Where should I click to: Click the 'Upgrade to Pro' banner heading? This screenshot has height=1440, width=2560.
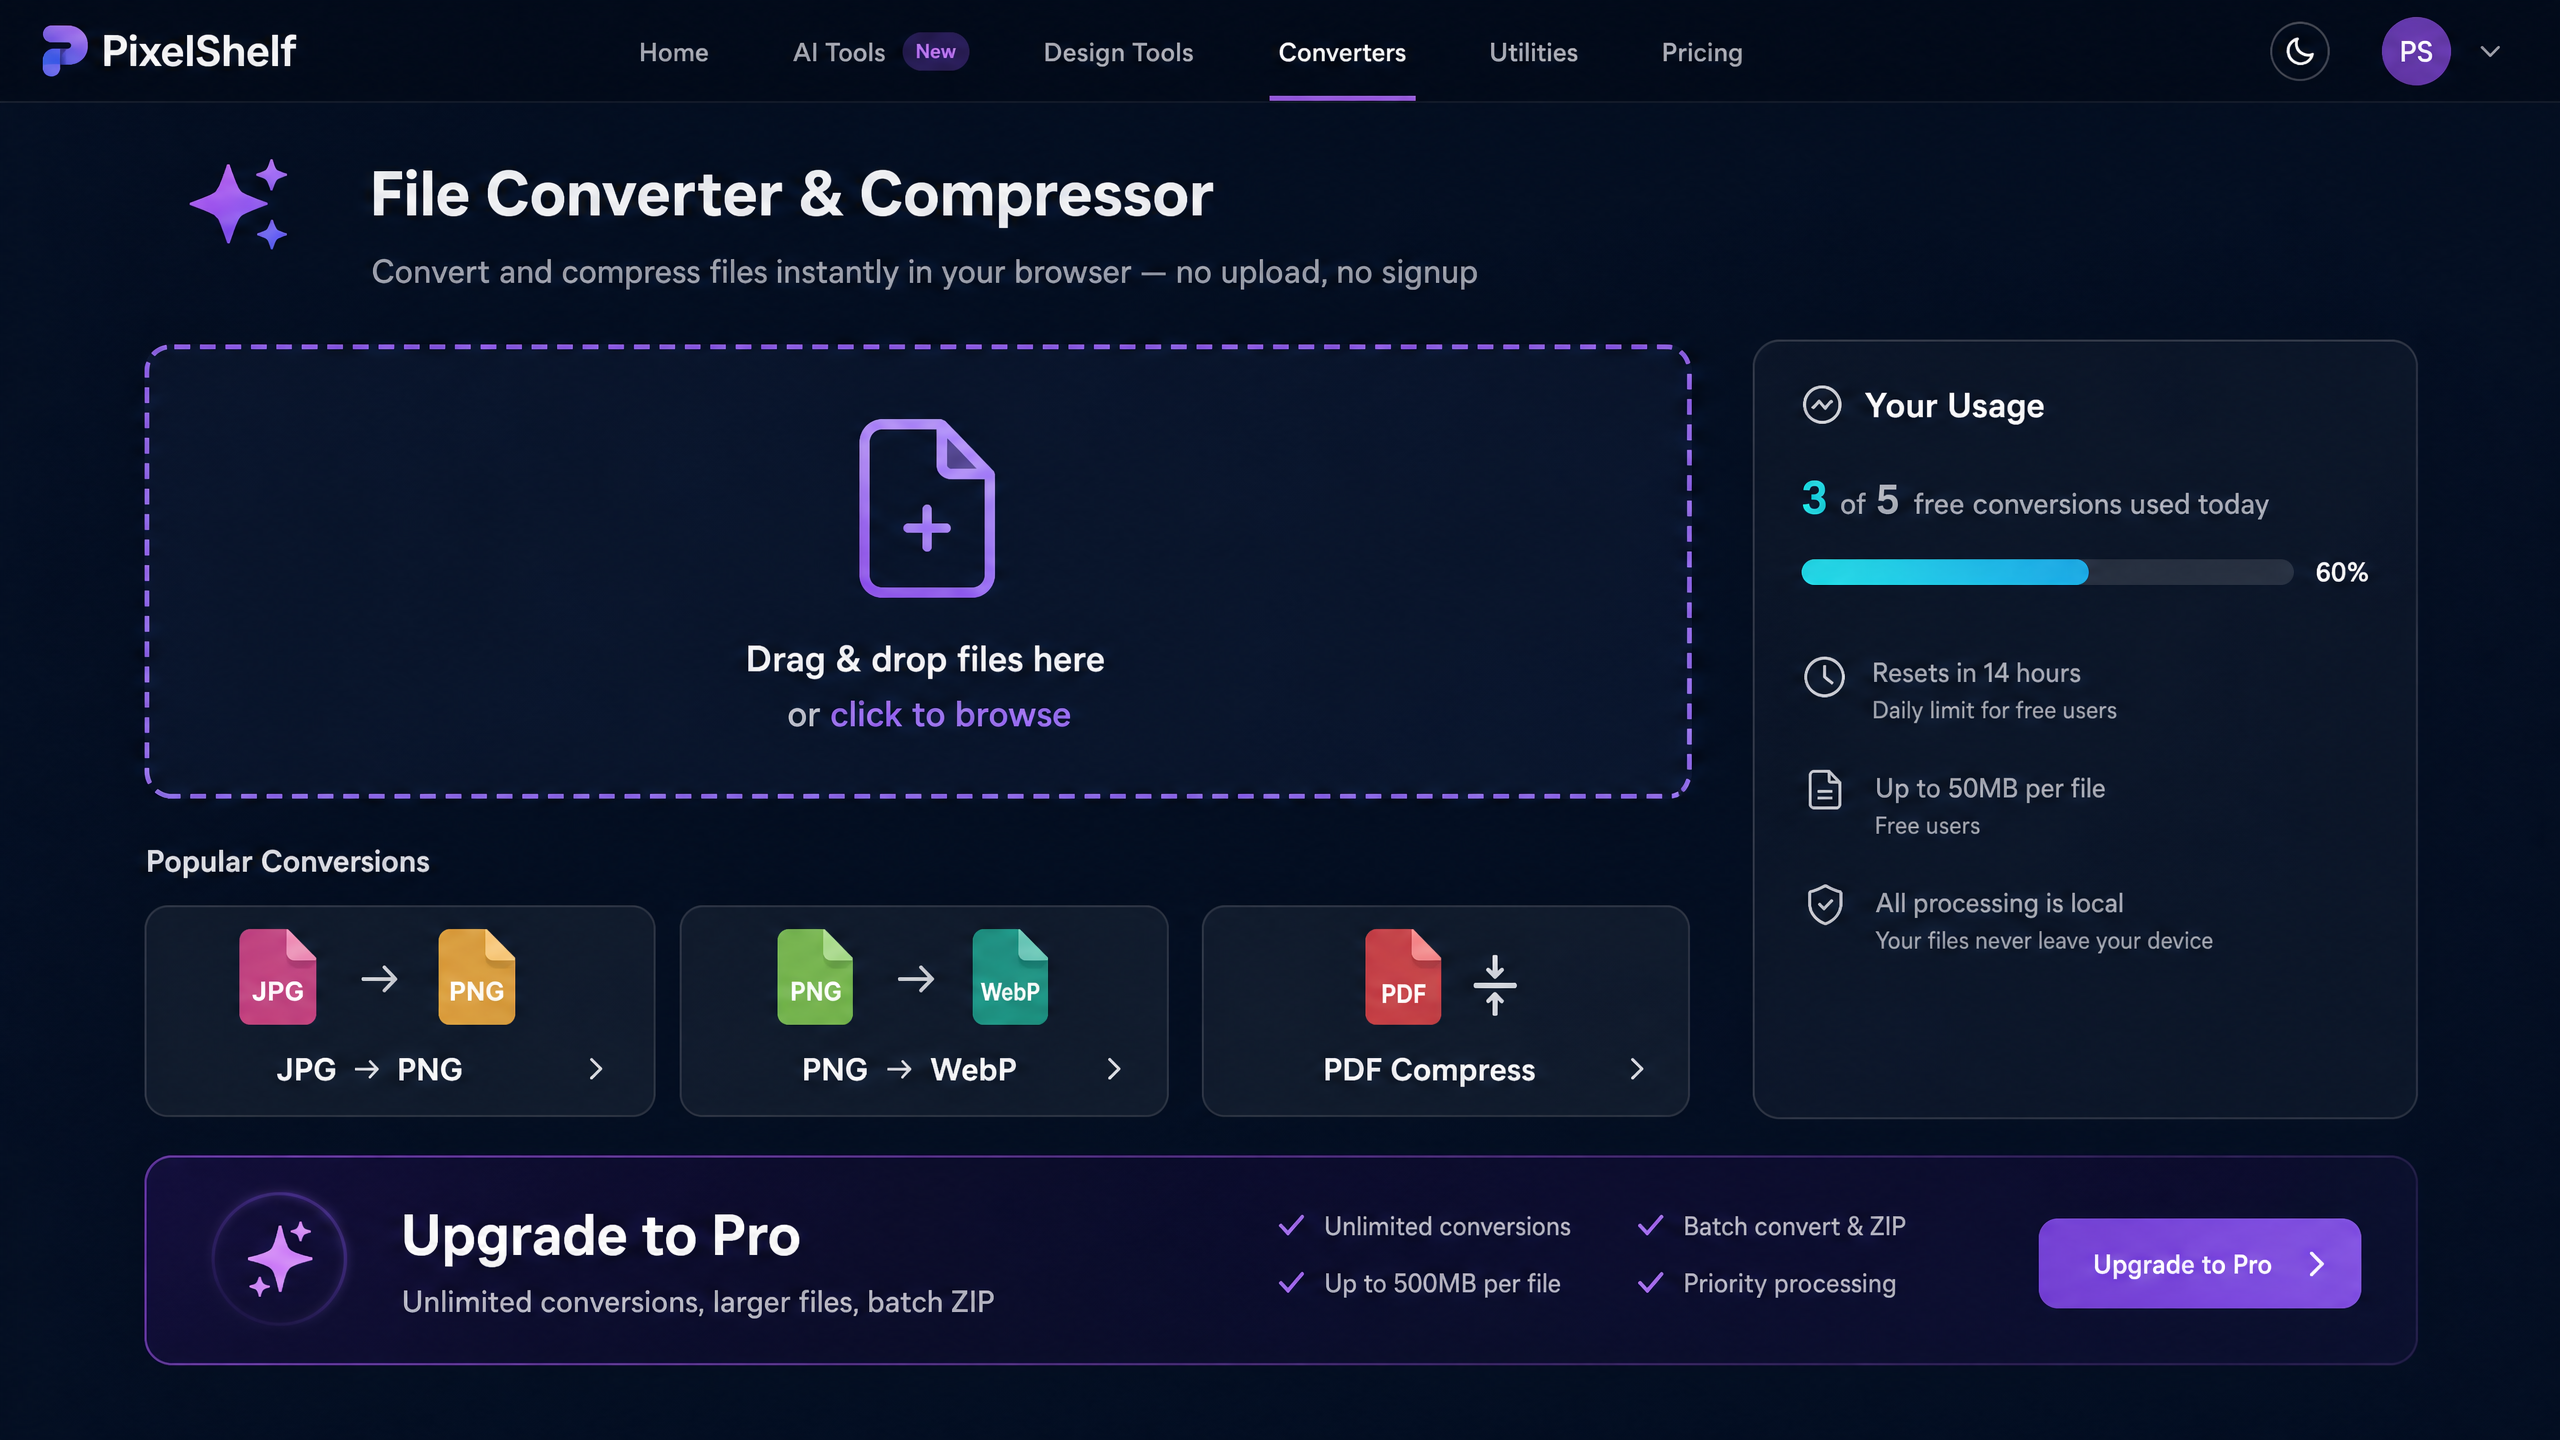[601, 1235]
